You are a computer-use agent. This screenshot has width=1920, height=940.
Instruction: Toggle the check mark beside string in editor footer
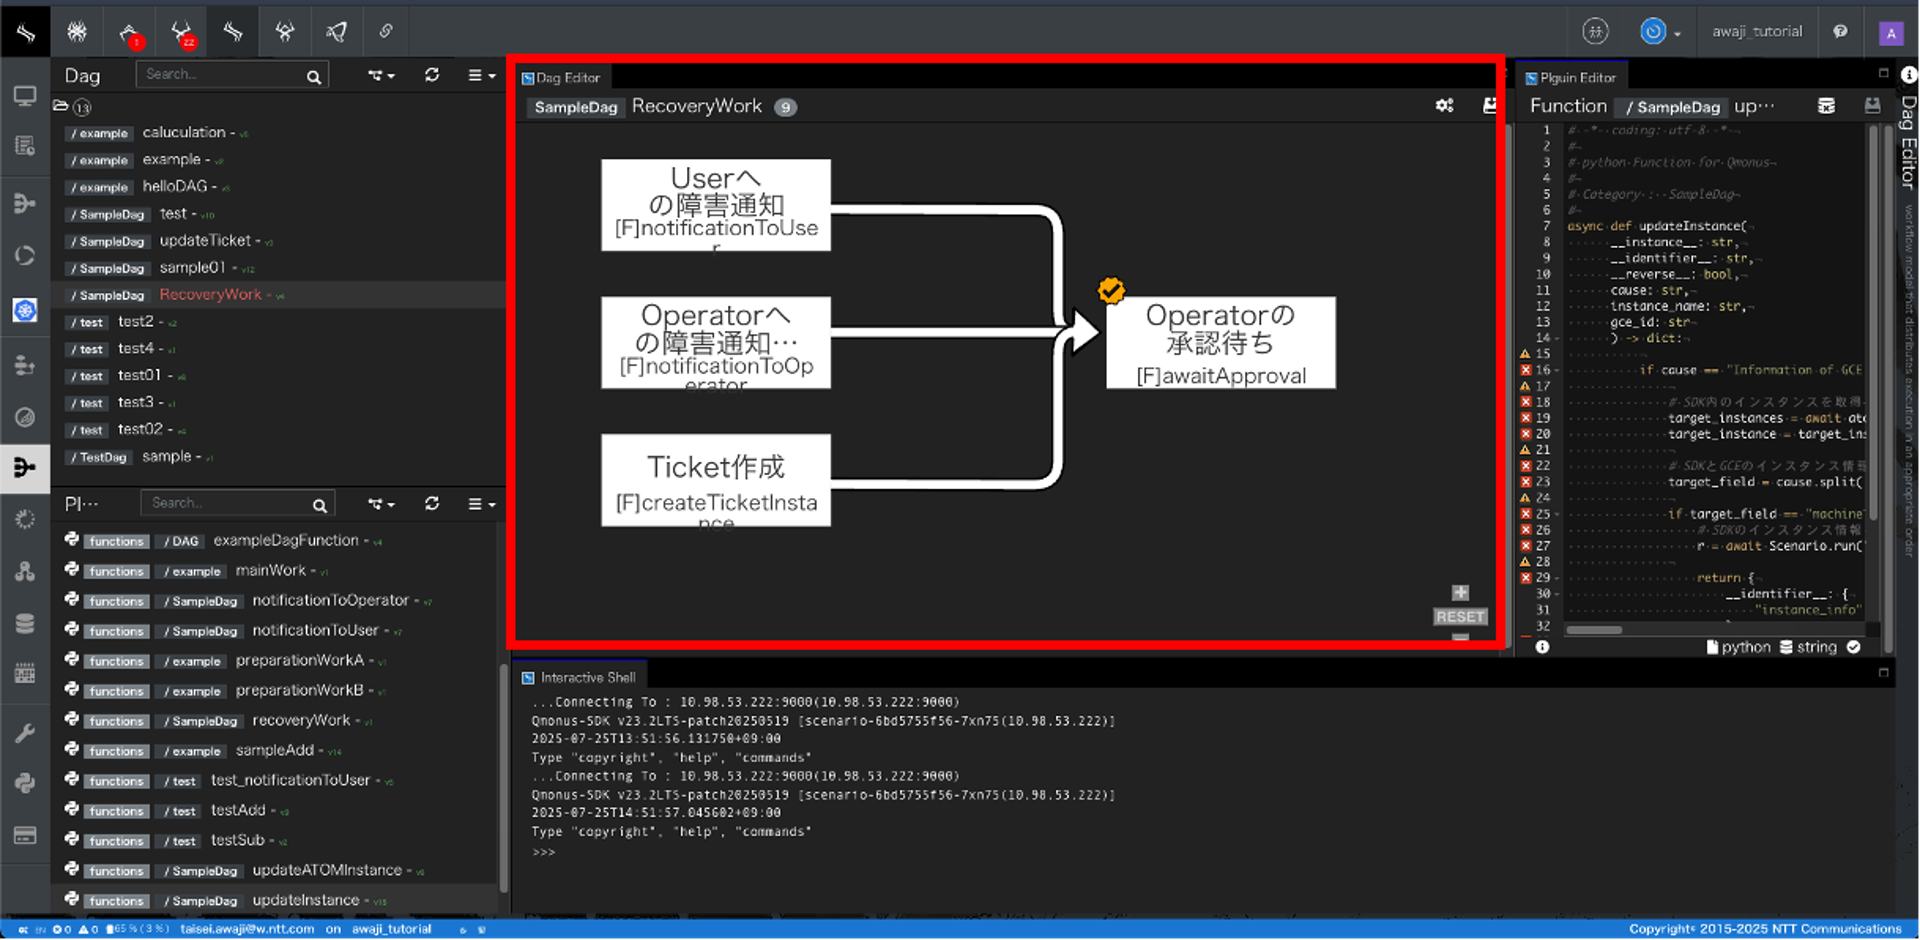[1853, 647]
